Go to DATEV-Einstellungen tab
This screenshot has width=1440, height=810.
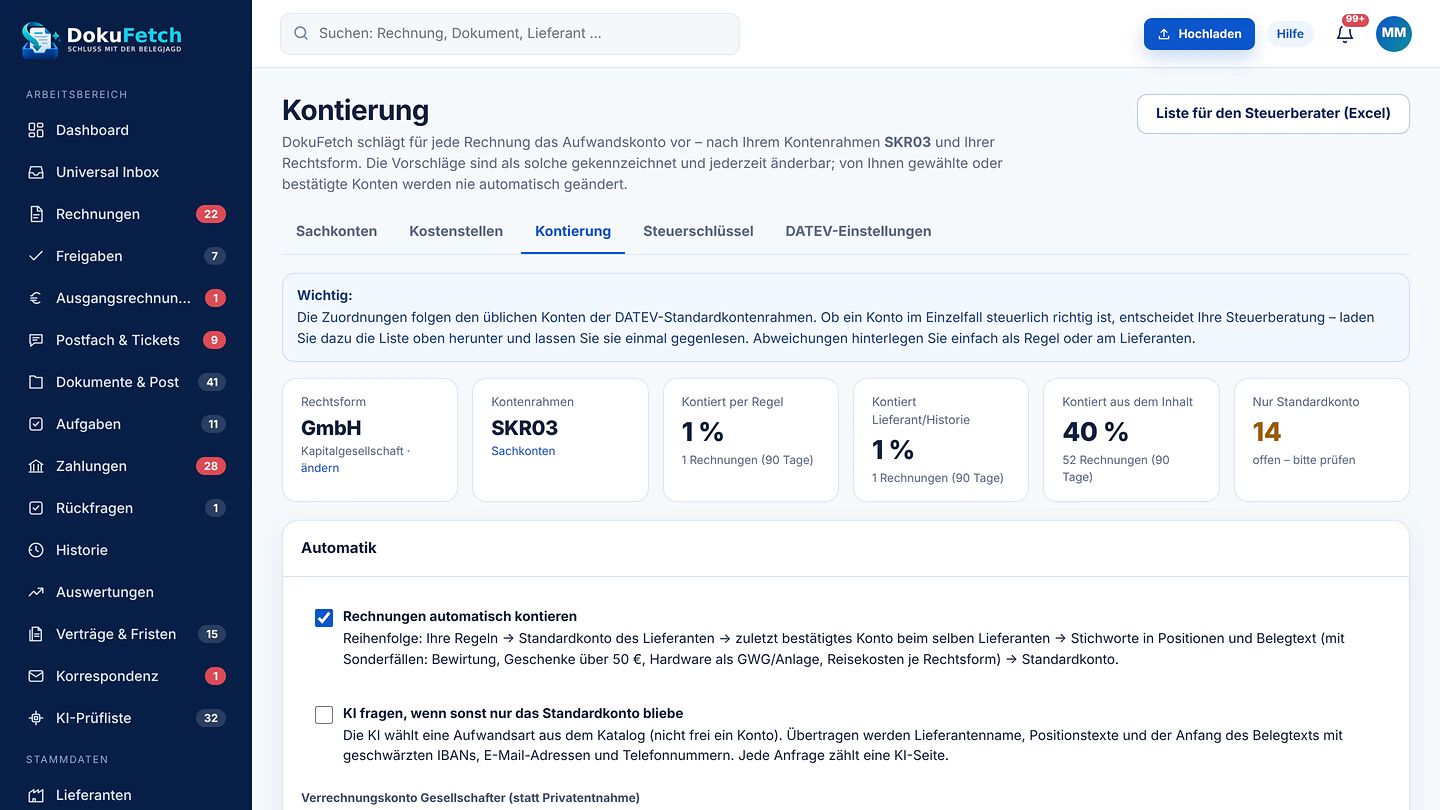858,231
